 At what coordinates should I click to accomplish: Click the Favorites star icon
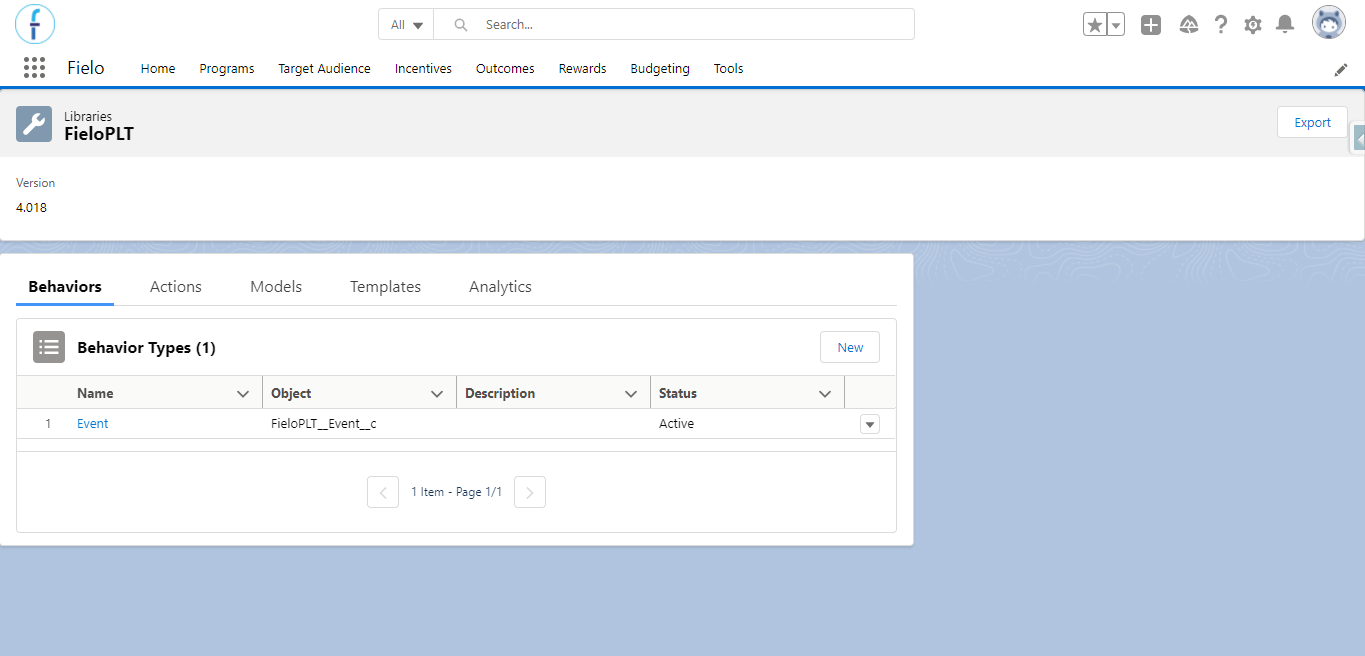coord(1095,25)
